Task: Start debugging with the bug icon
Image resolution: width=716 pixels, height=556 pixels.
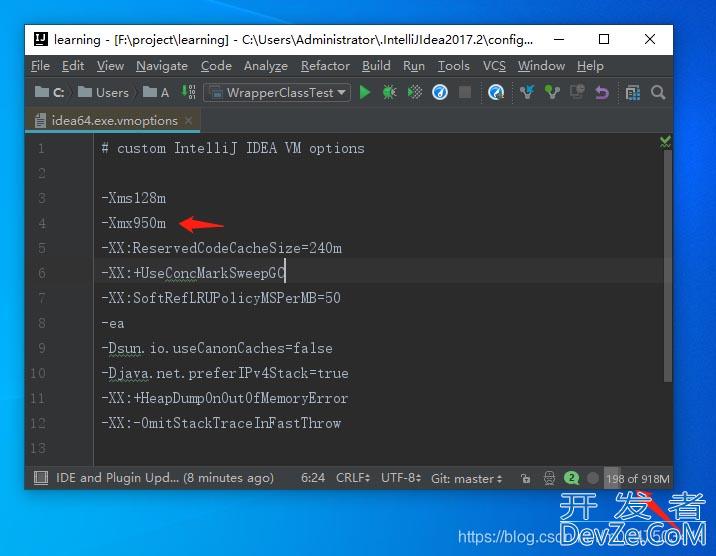Action: [389, 93]
